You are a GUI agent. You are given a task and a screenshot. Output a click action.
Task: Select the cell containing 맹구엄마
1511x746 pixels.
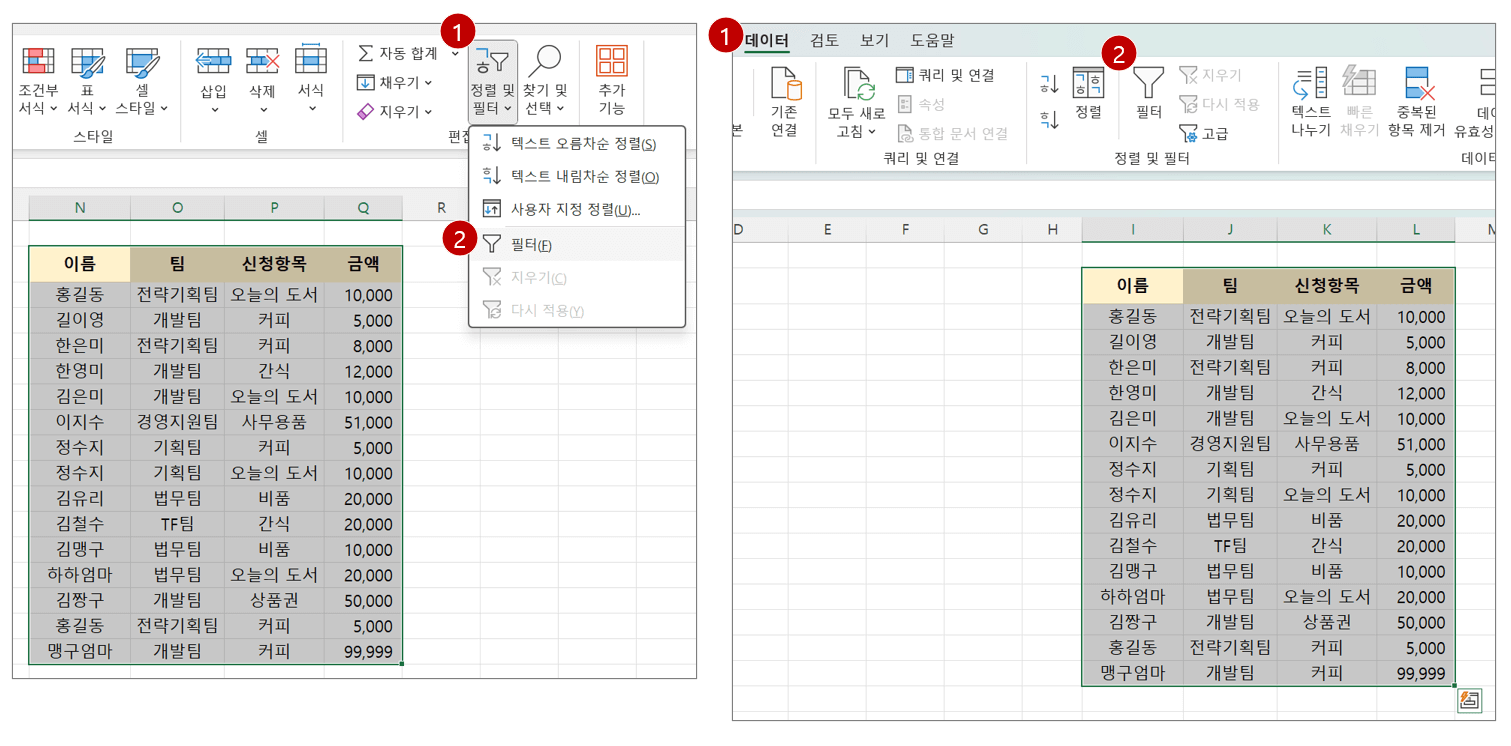coord(79,649)
